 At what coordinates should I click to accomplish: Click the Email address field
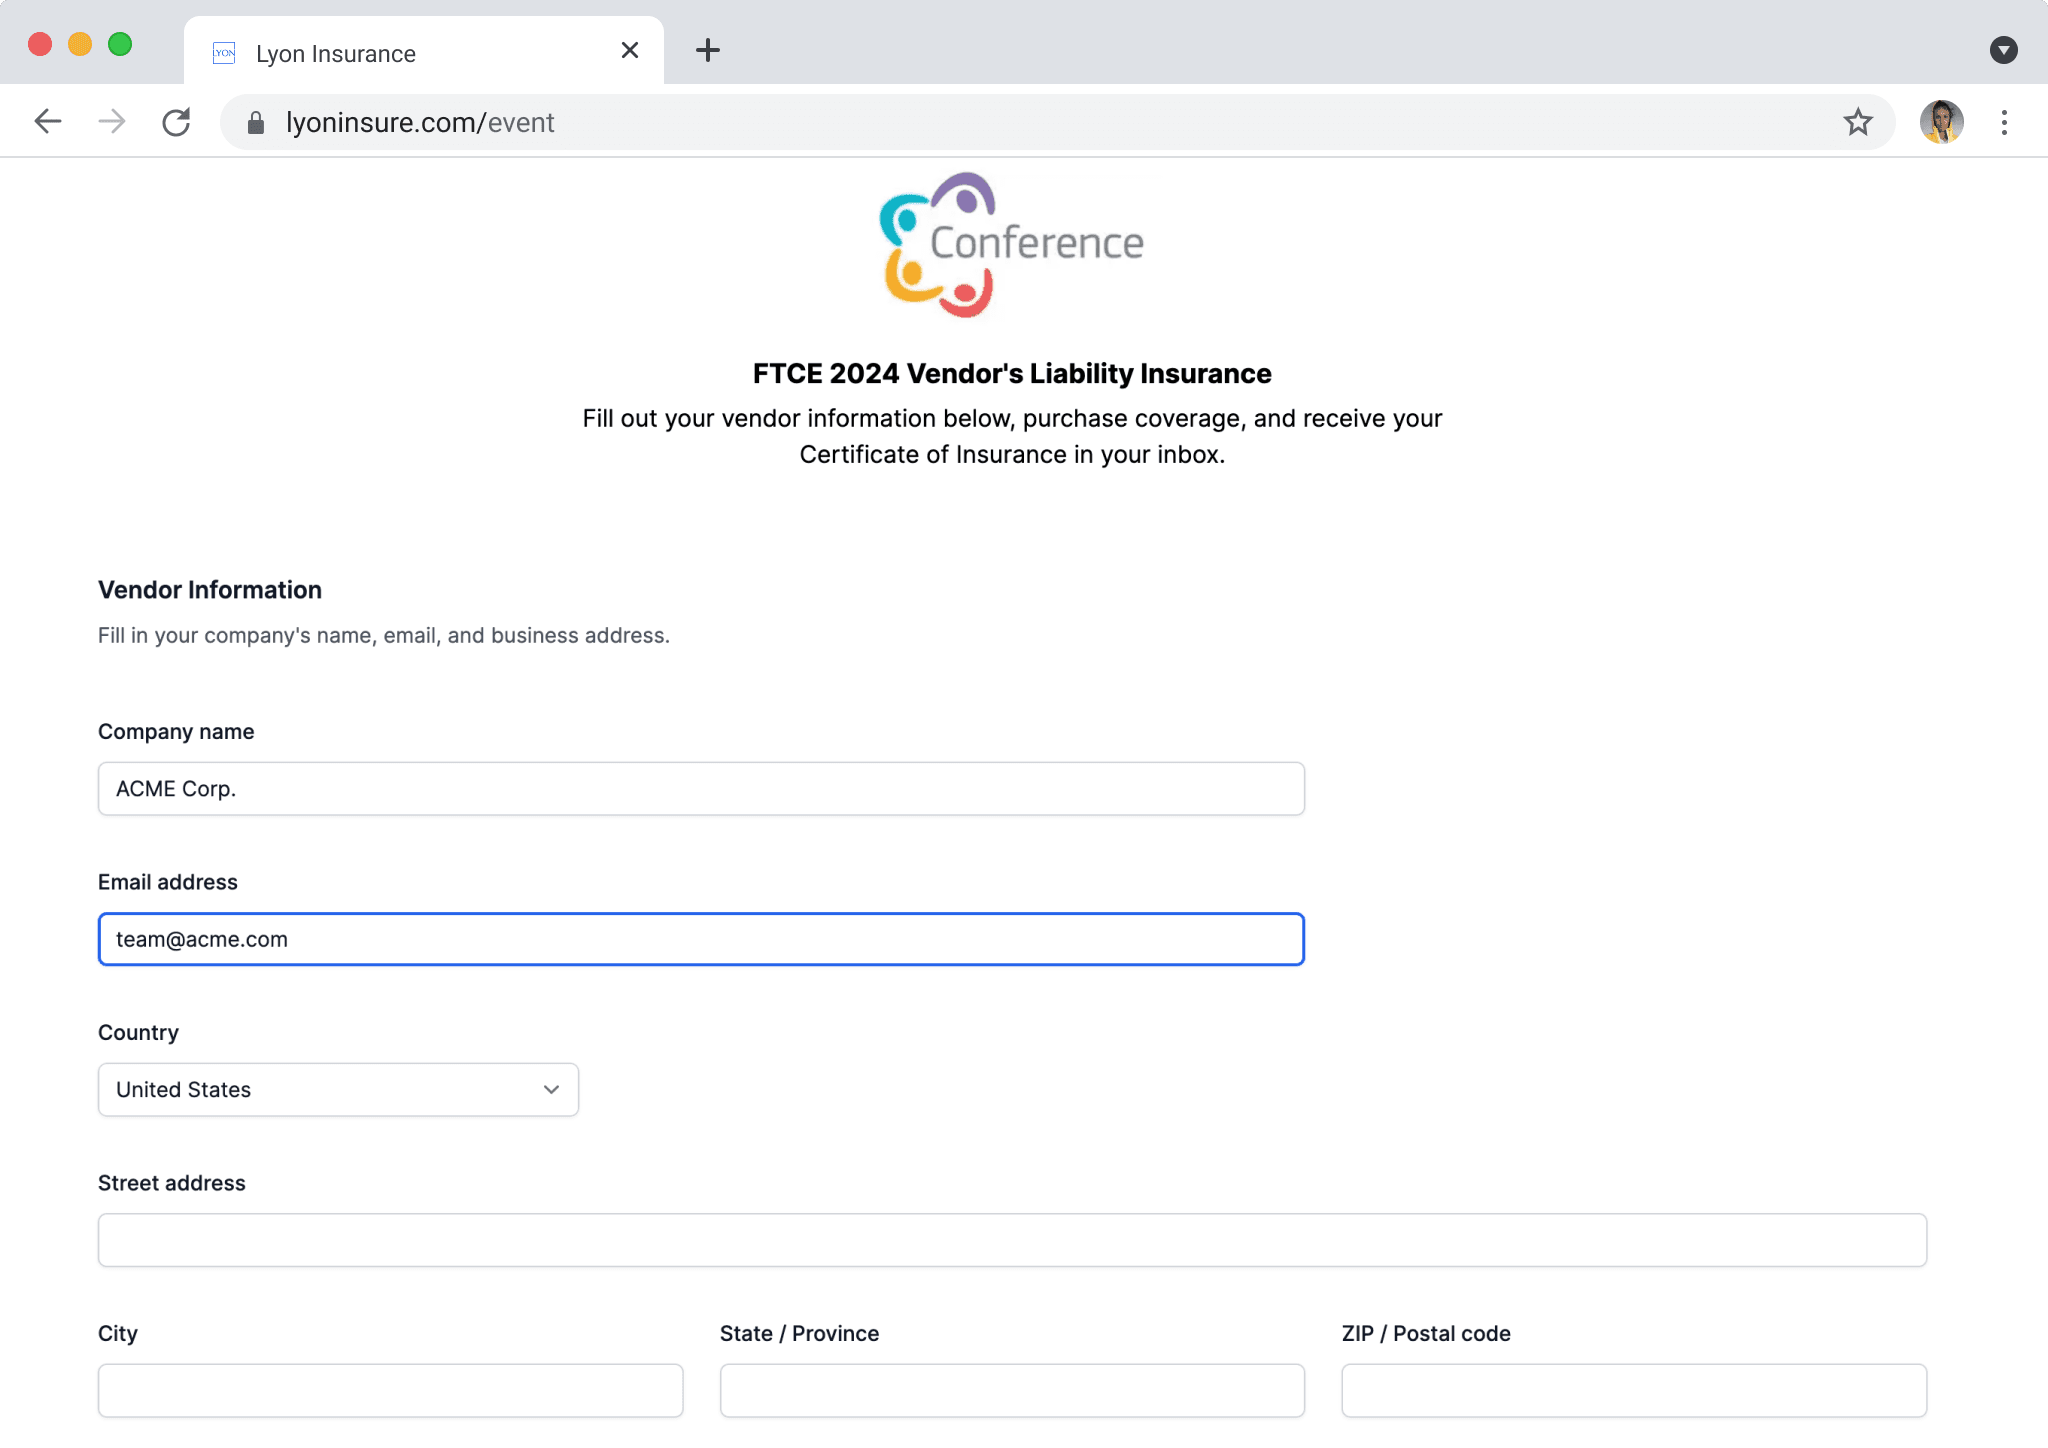(701, 939)
